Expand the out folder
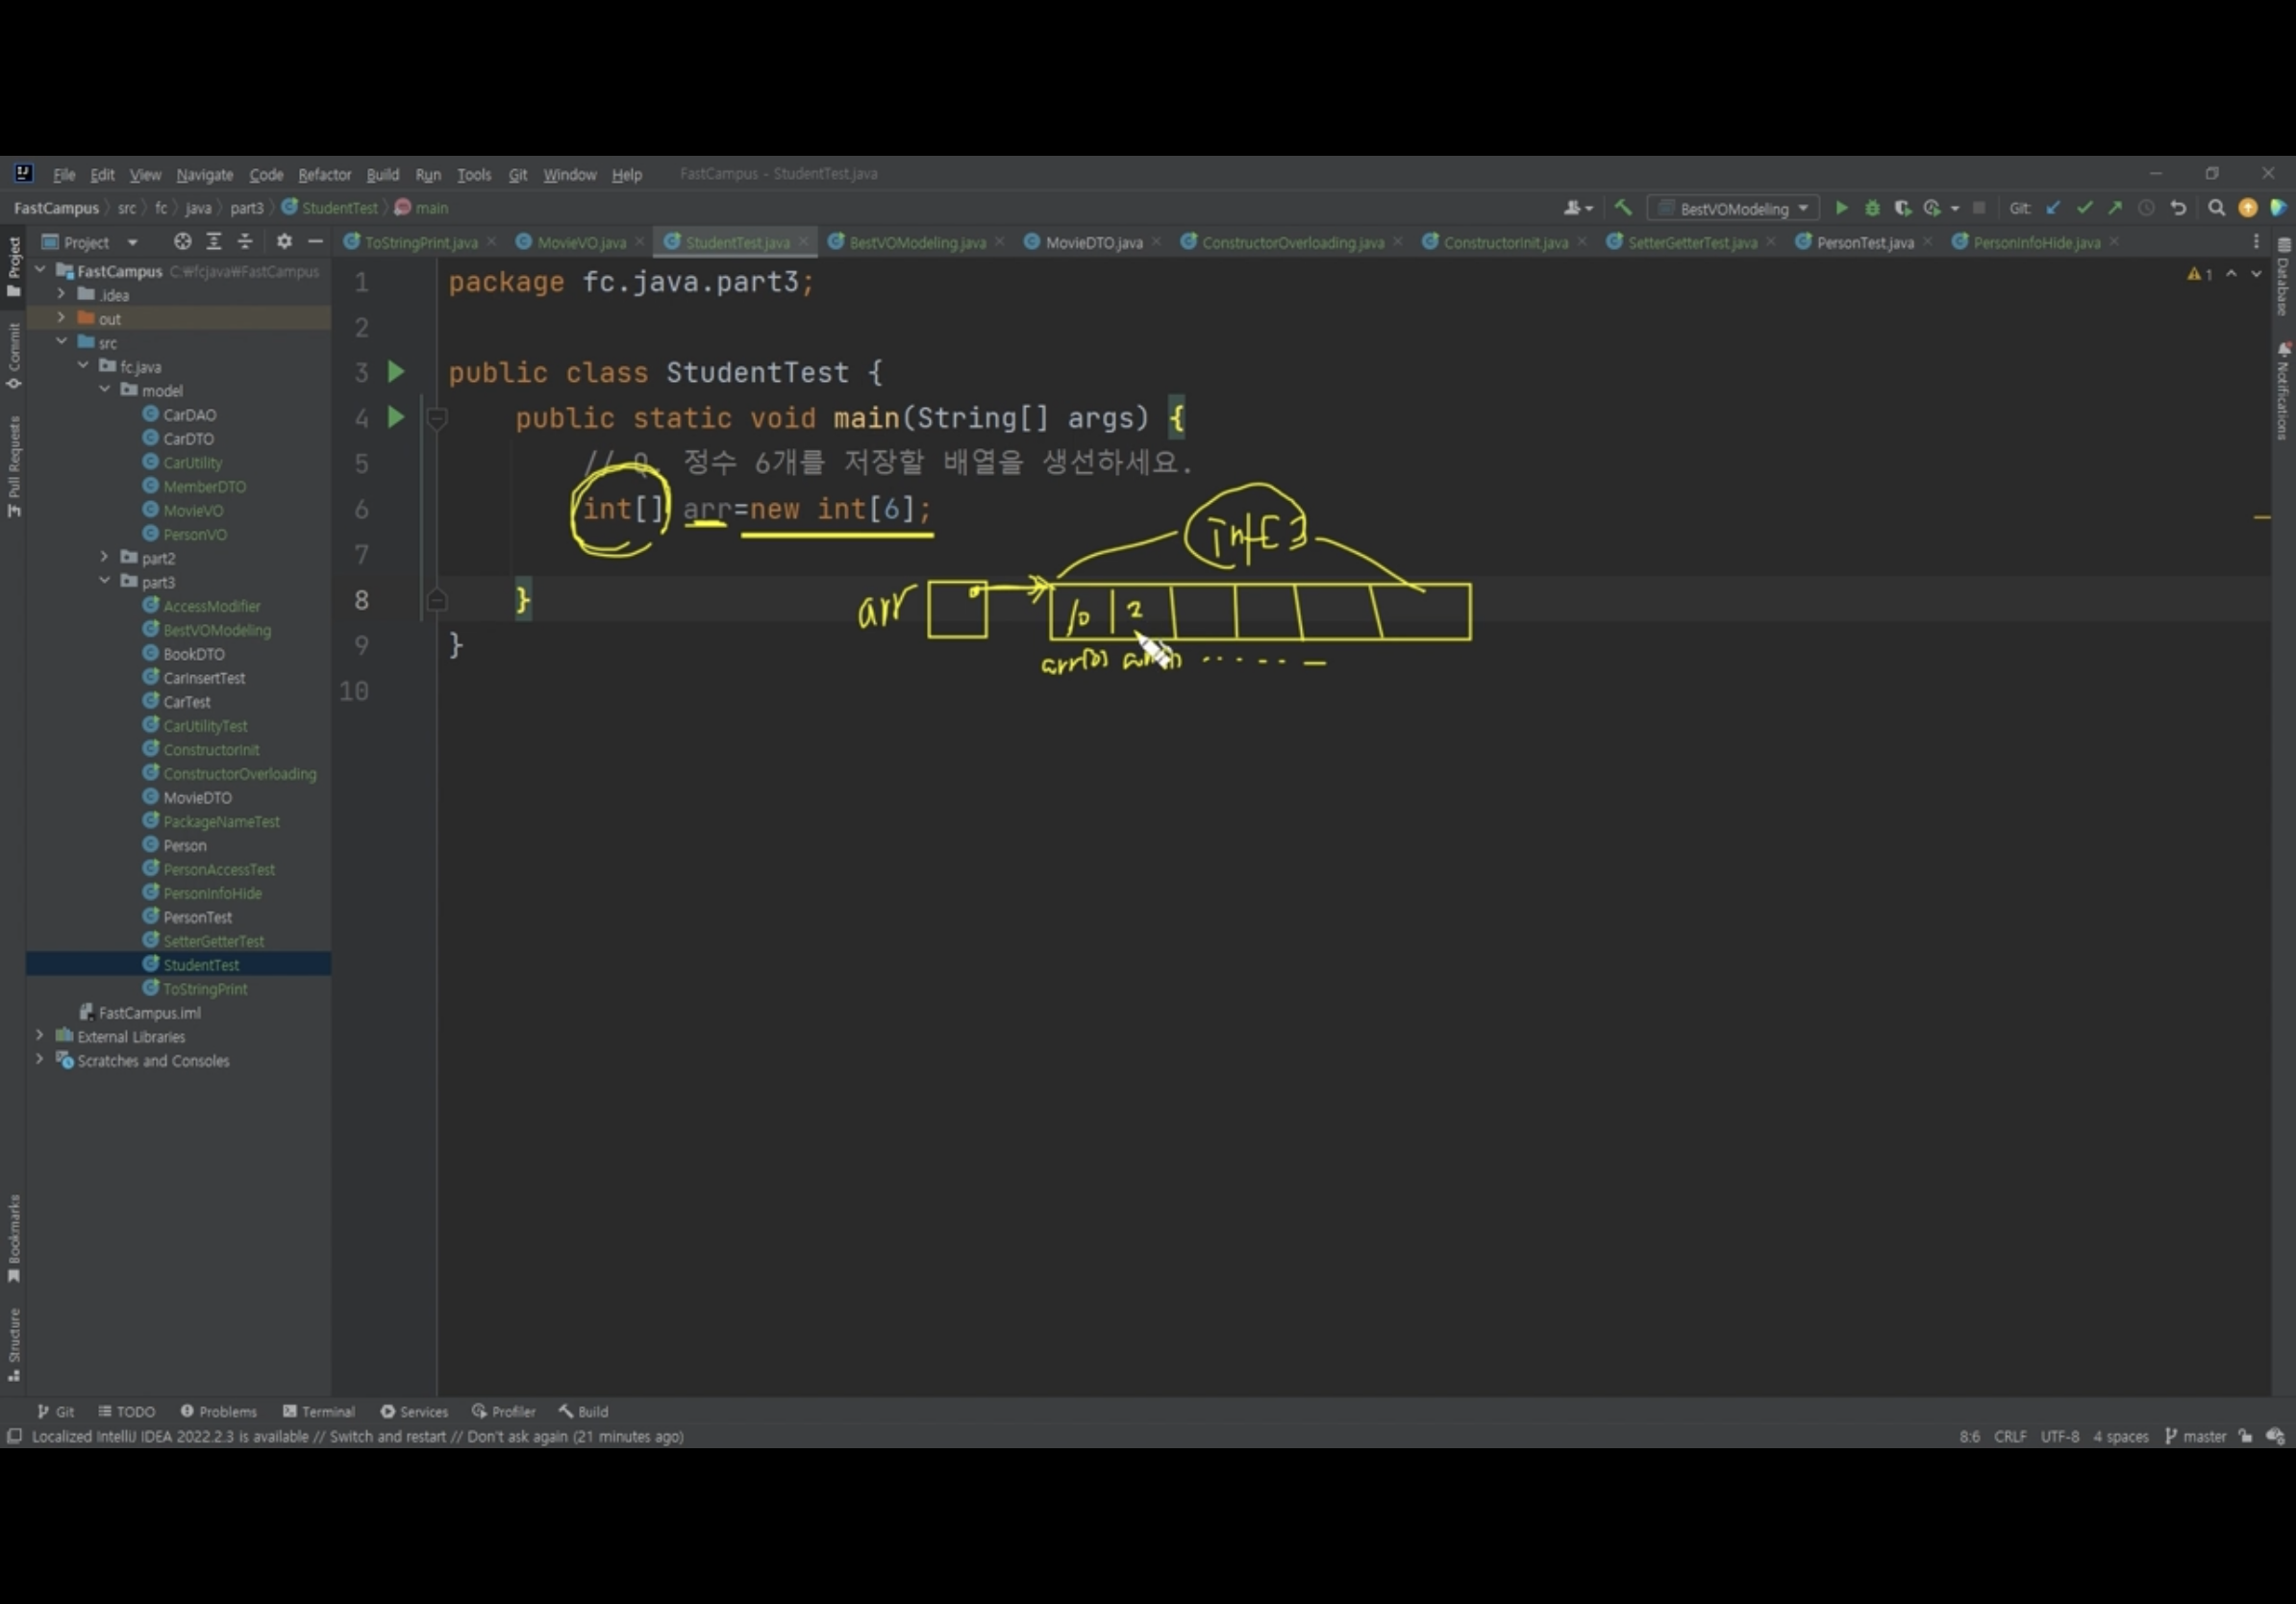Screen dimensions: 2296x1604 (x=61, y=318)
